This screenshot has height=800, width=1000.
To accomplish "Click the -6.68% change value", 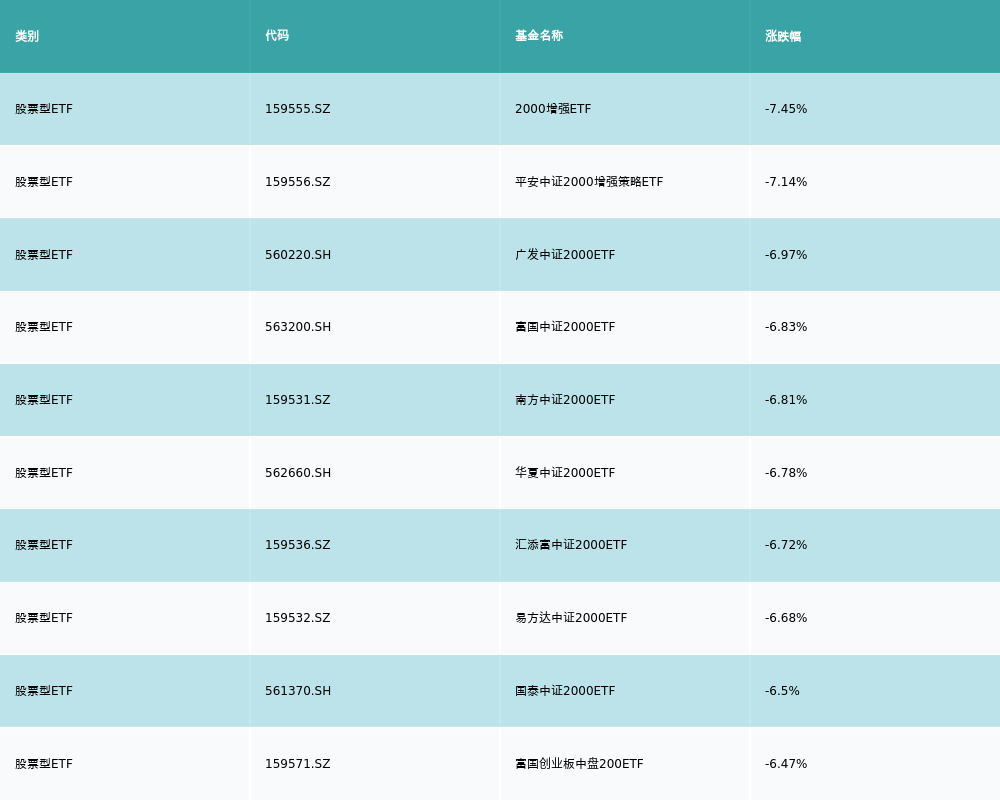I will coord(786,618).
